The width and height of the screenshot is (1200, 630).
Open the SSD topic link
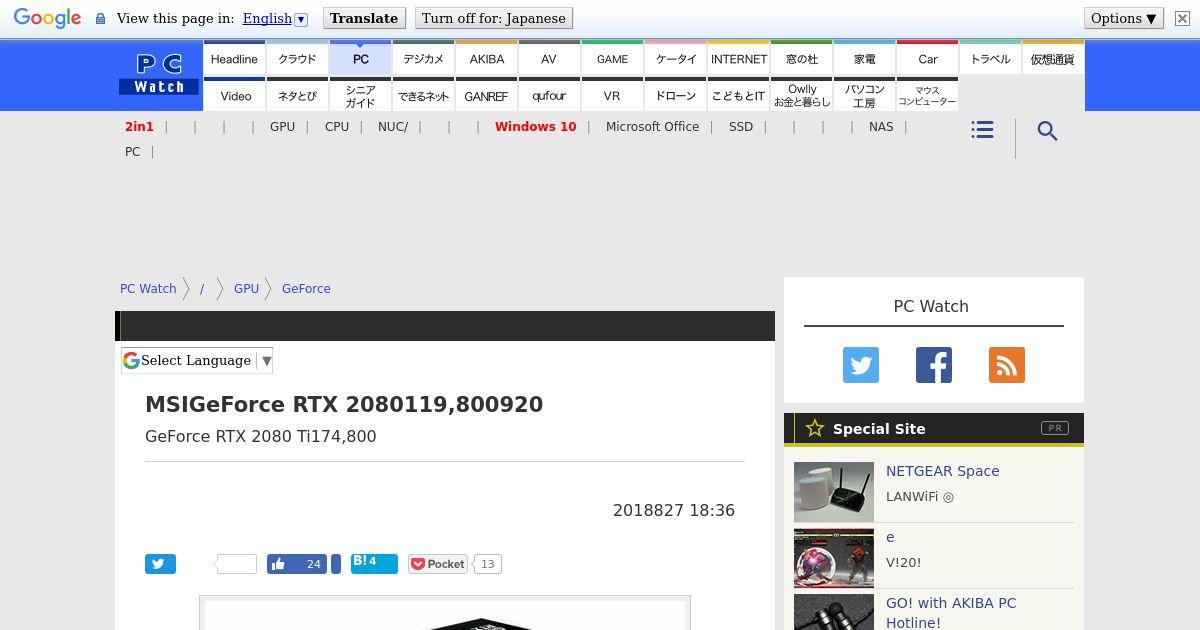pyautogui.click(x=741, y=127)
